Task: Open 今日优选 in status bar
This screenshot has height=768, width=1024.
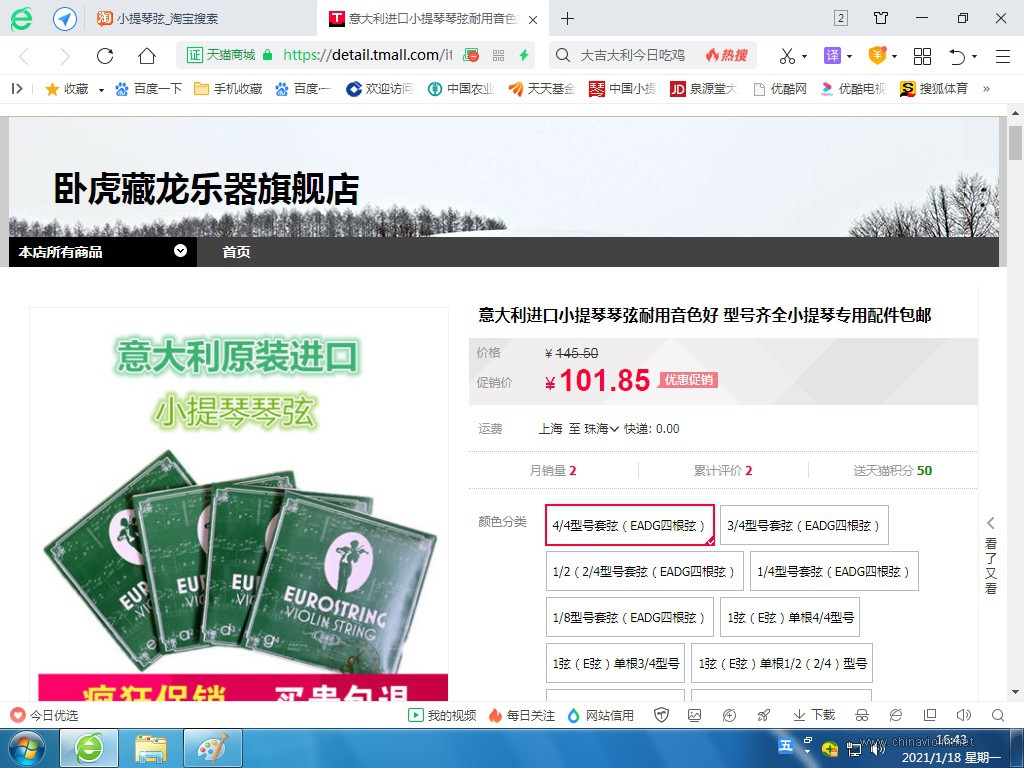Action: [44, 715]
